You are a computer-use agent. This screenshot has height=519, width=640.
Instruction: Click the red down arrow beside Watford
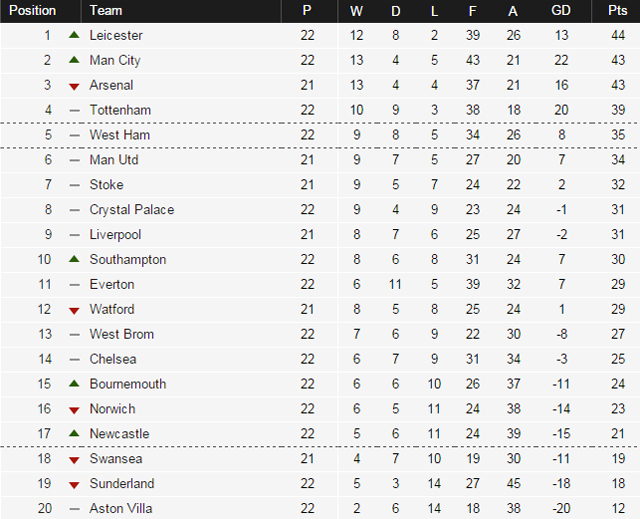pyautogui.click(x=74, y=310)
